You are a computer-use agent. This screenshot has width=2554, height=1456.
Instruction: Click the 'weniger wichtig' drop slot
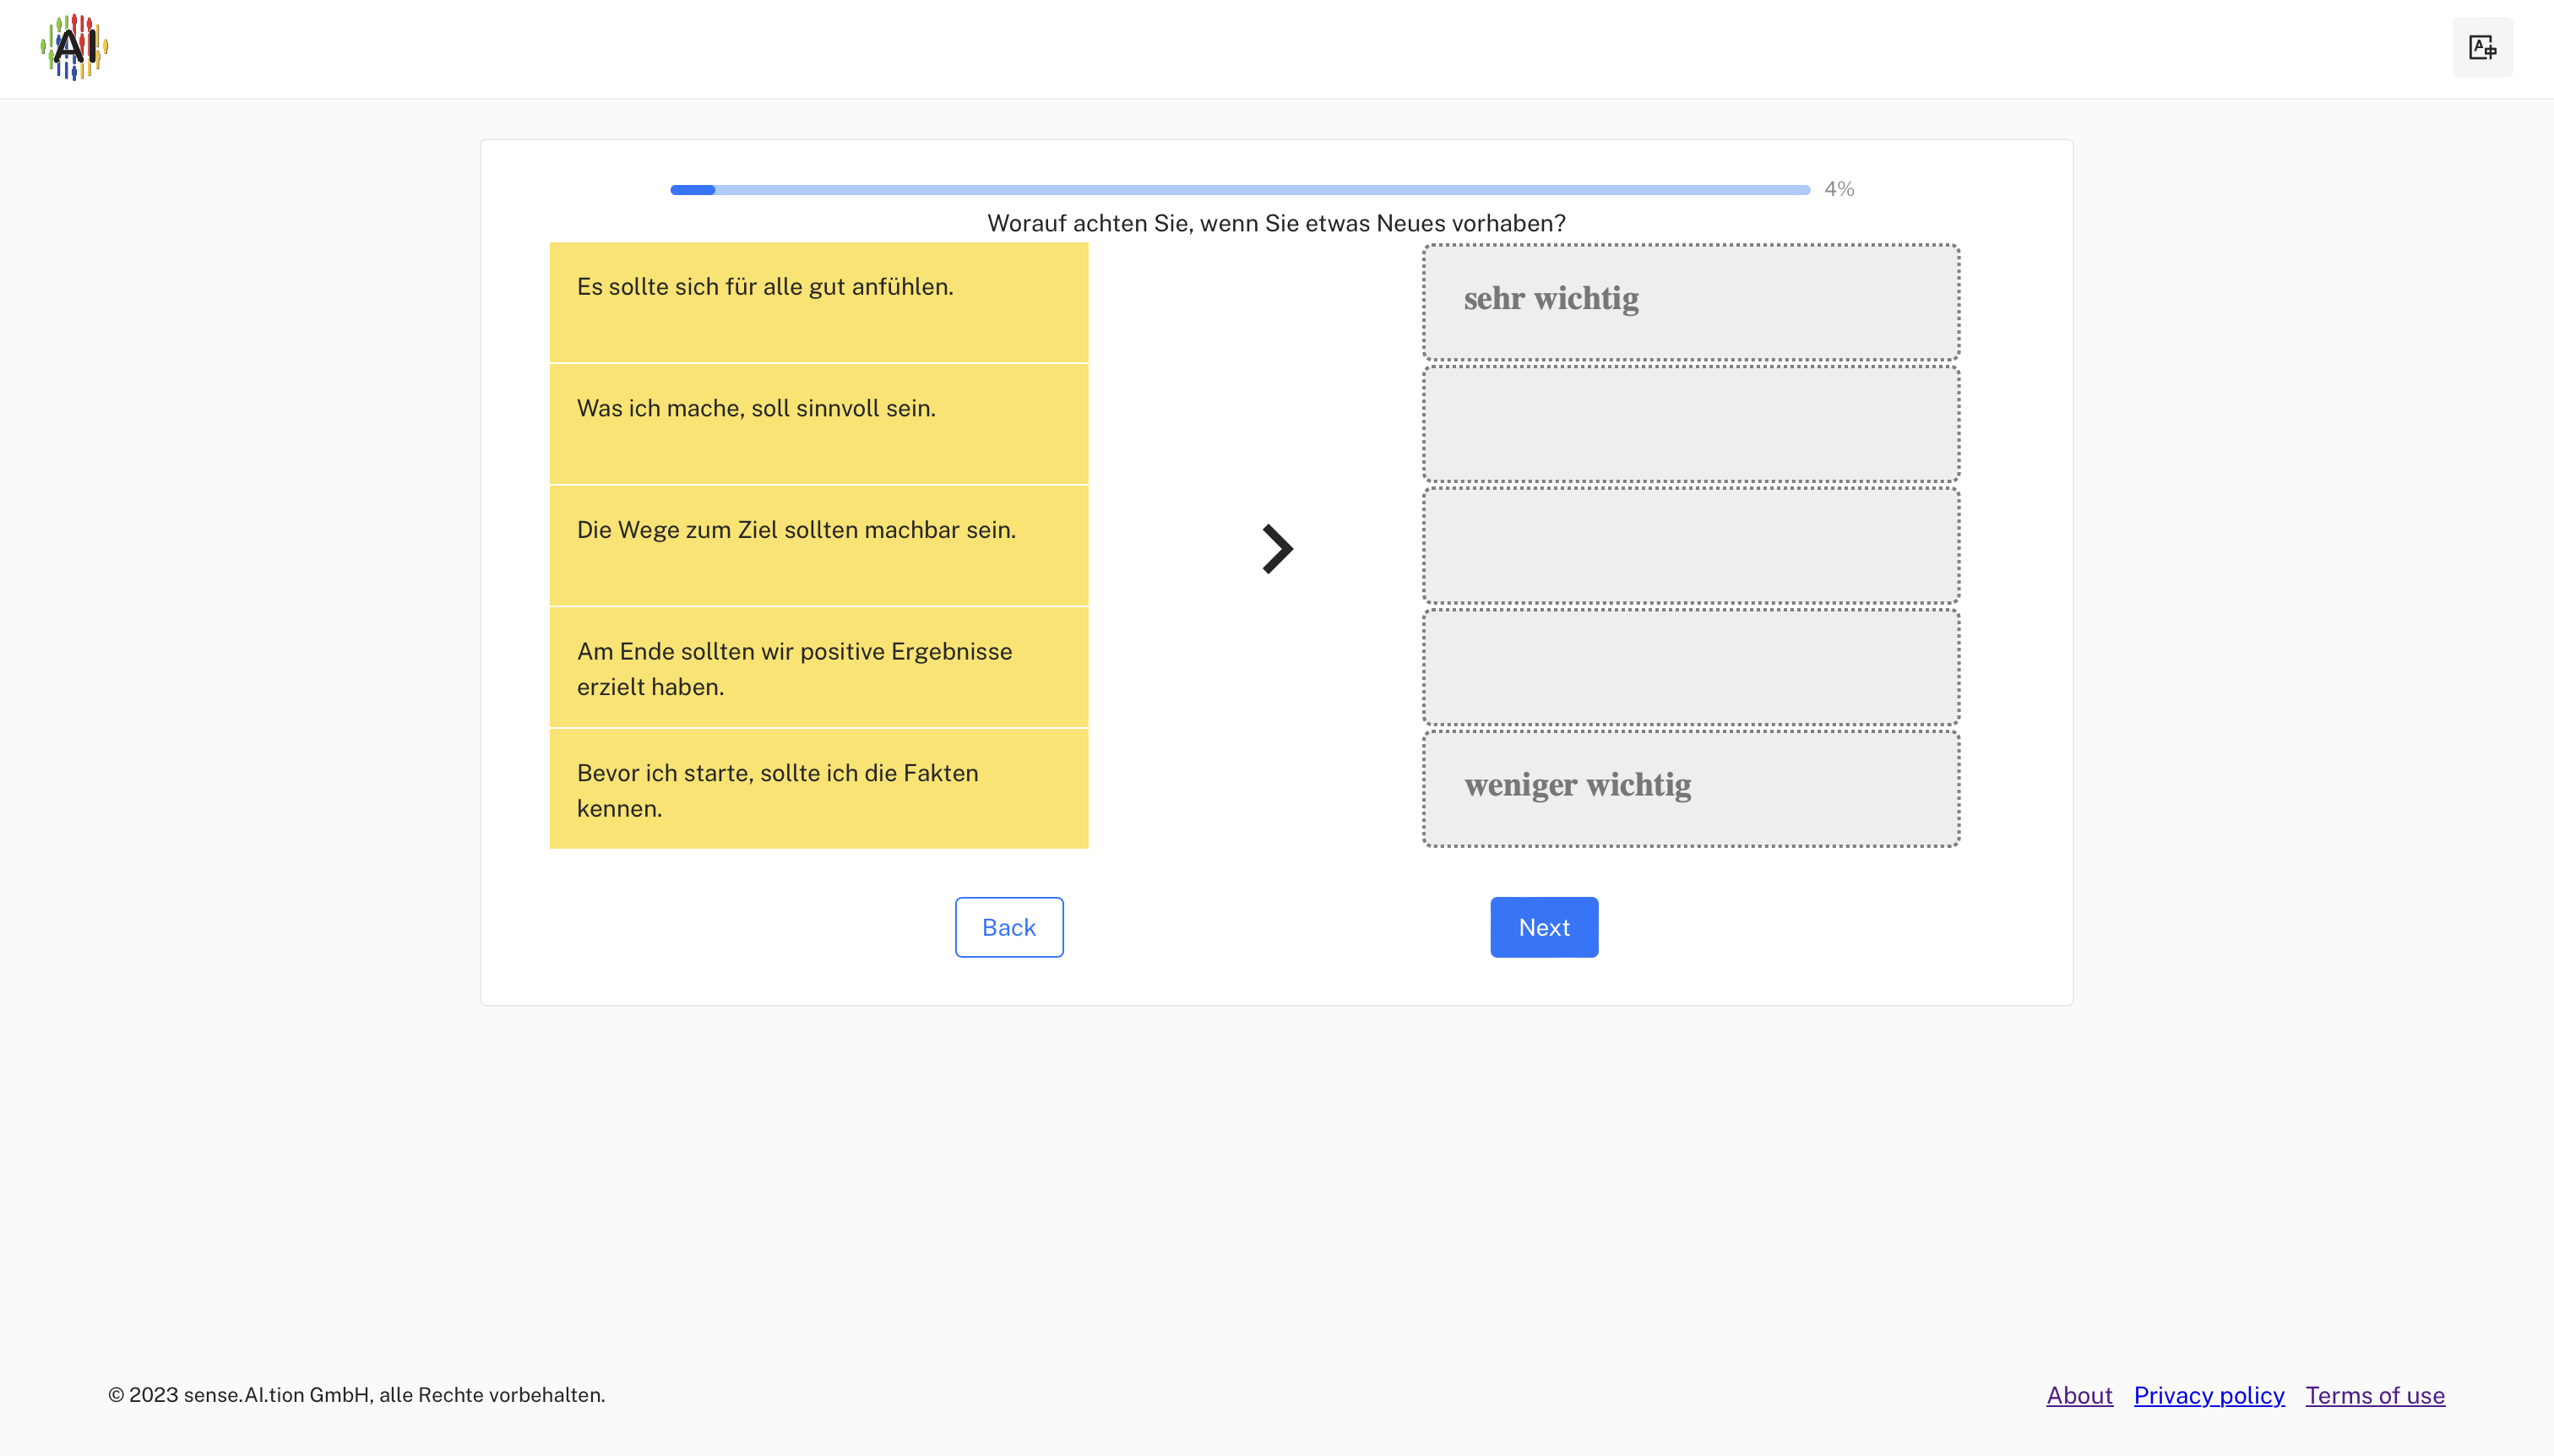1691,789
